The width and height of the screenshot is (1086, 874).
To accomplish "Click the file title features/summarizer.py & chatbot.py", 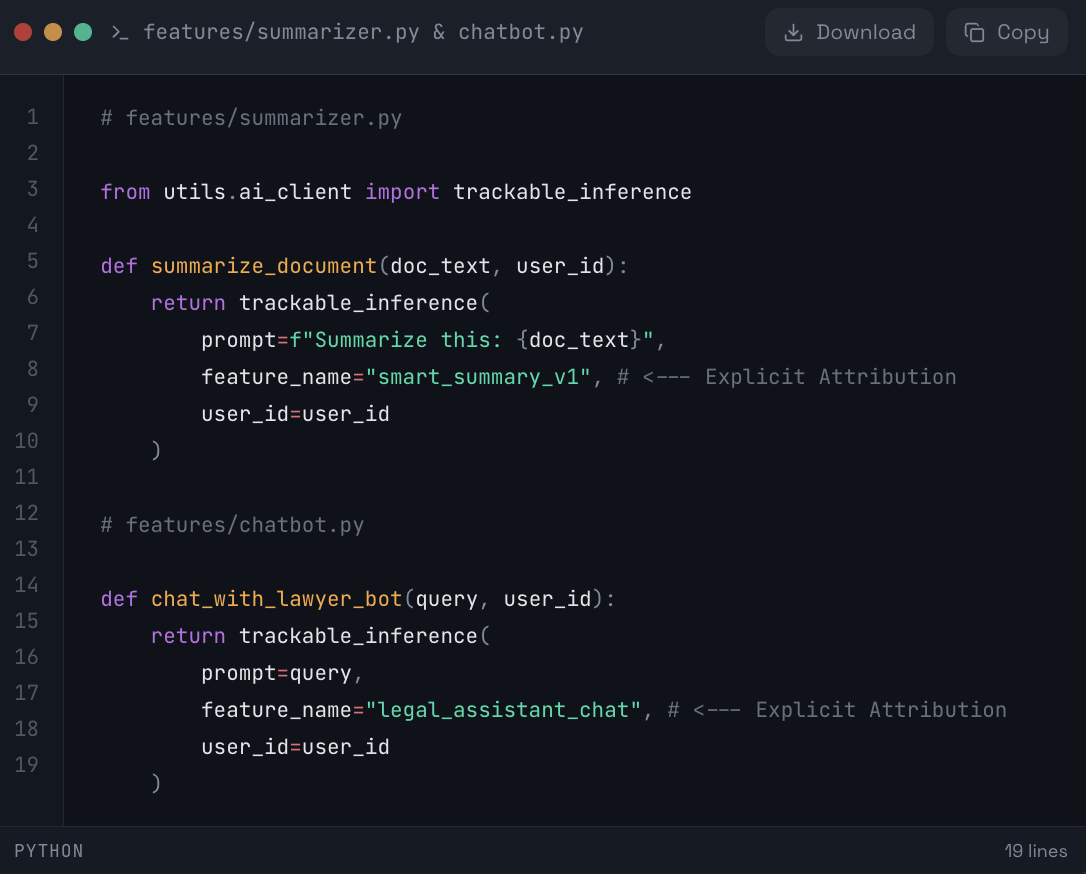I will point(362,32).
